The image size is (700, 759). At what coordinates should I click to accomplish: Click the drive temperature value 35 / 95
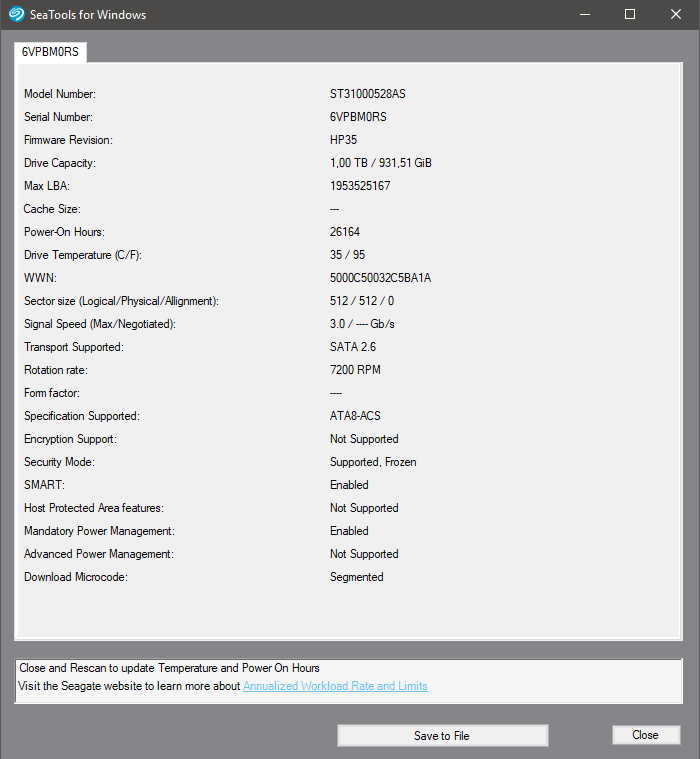(x=347, y=255)
